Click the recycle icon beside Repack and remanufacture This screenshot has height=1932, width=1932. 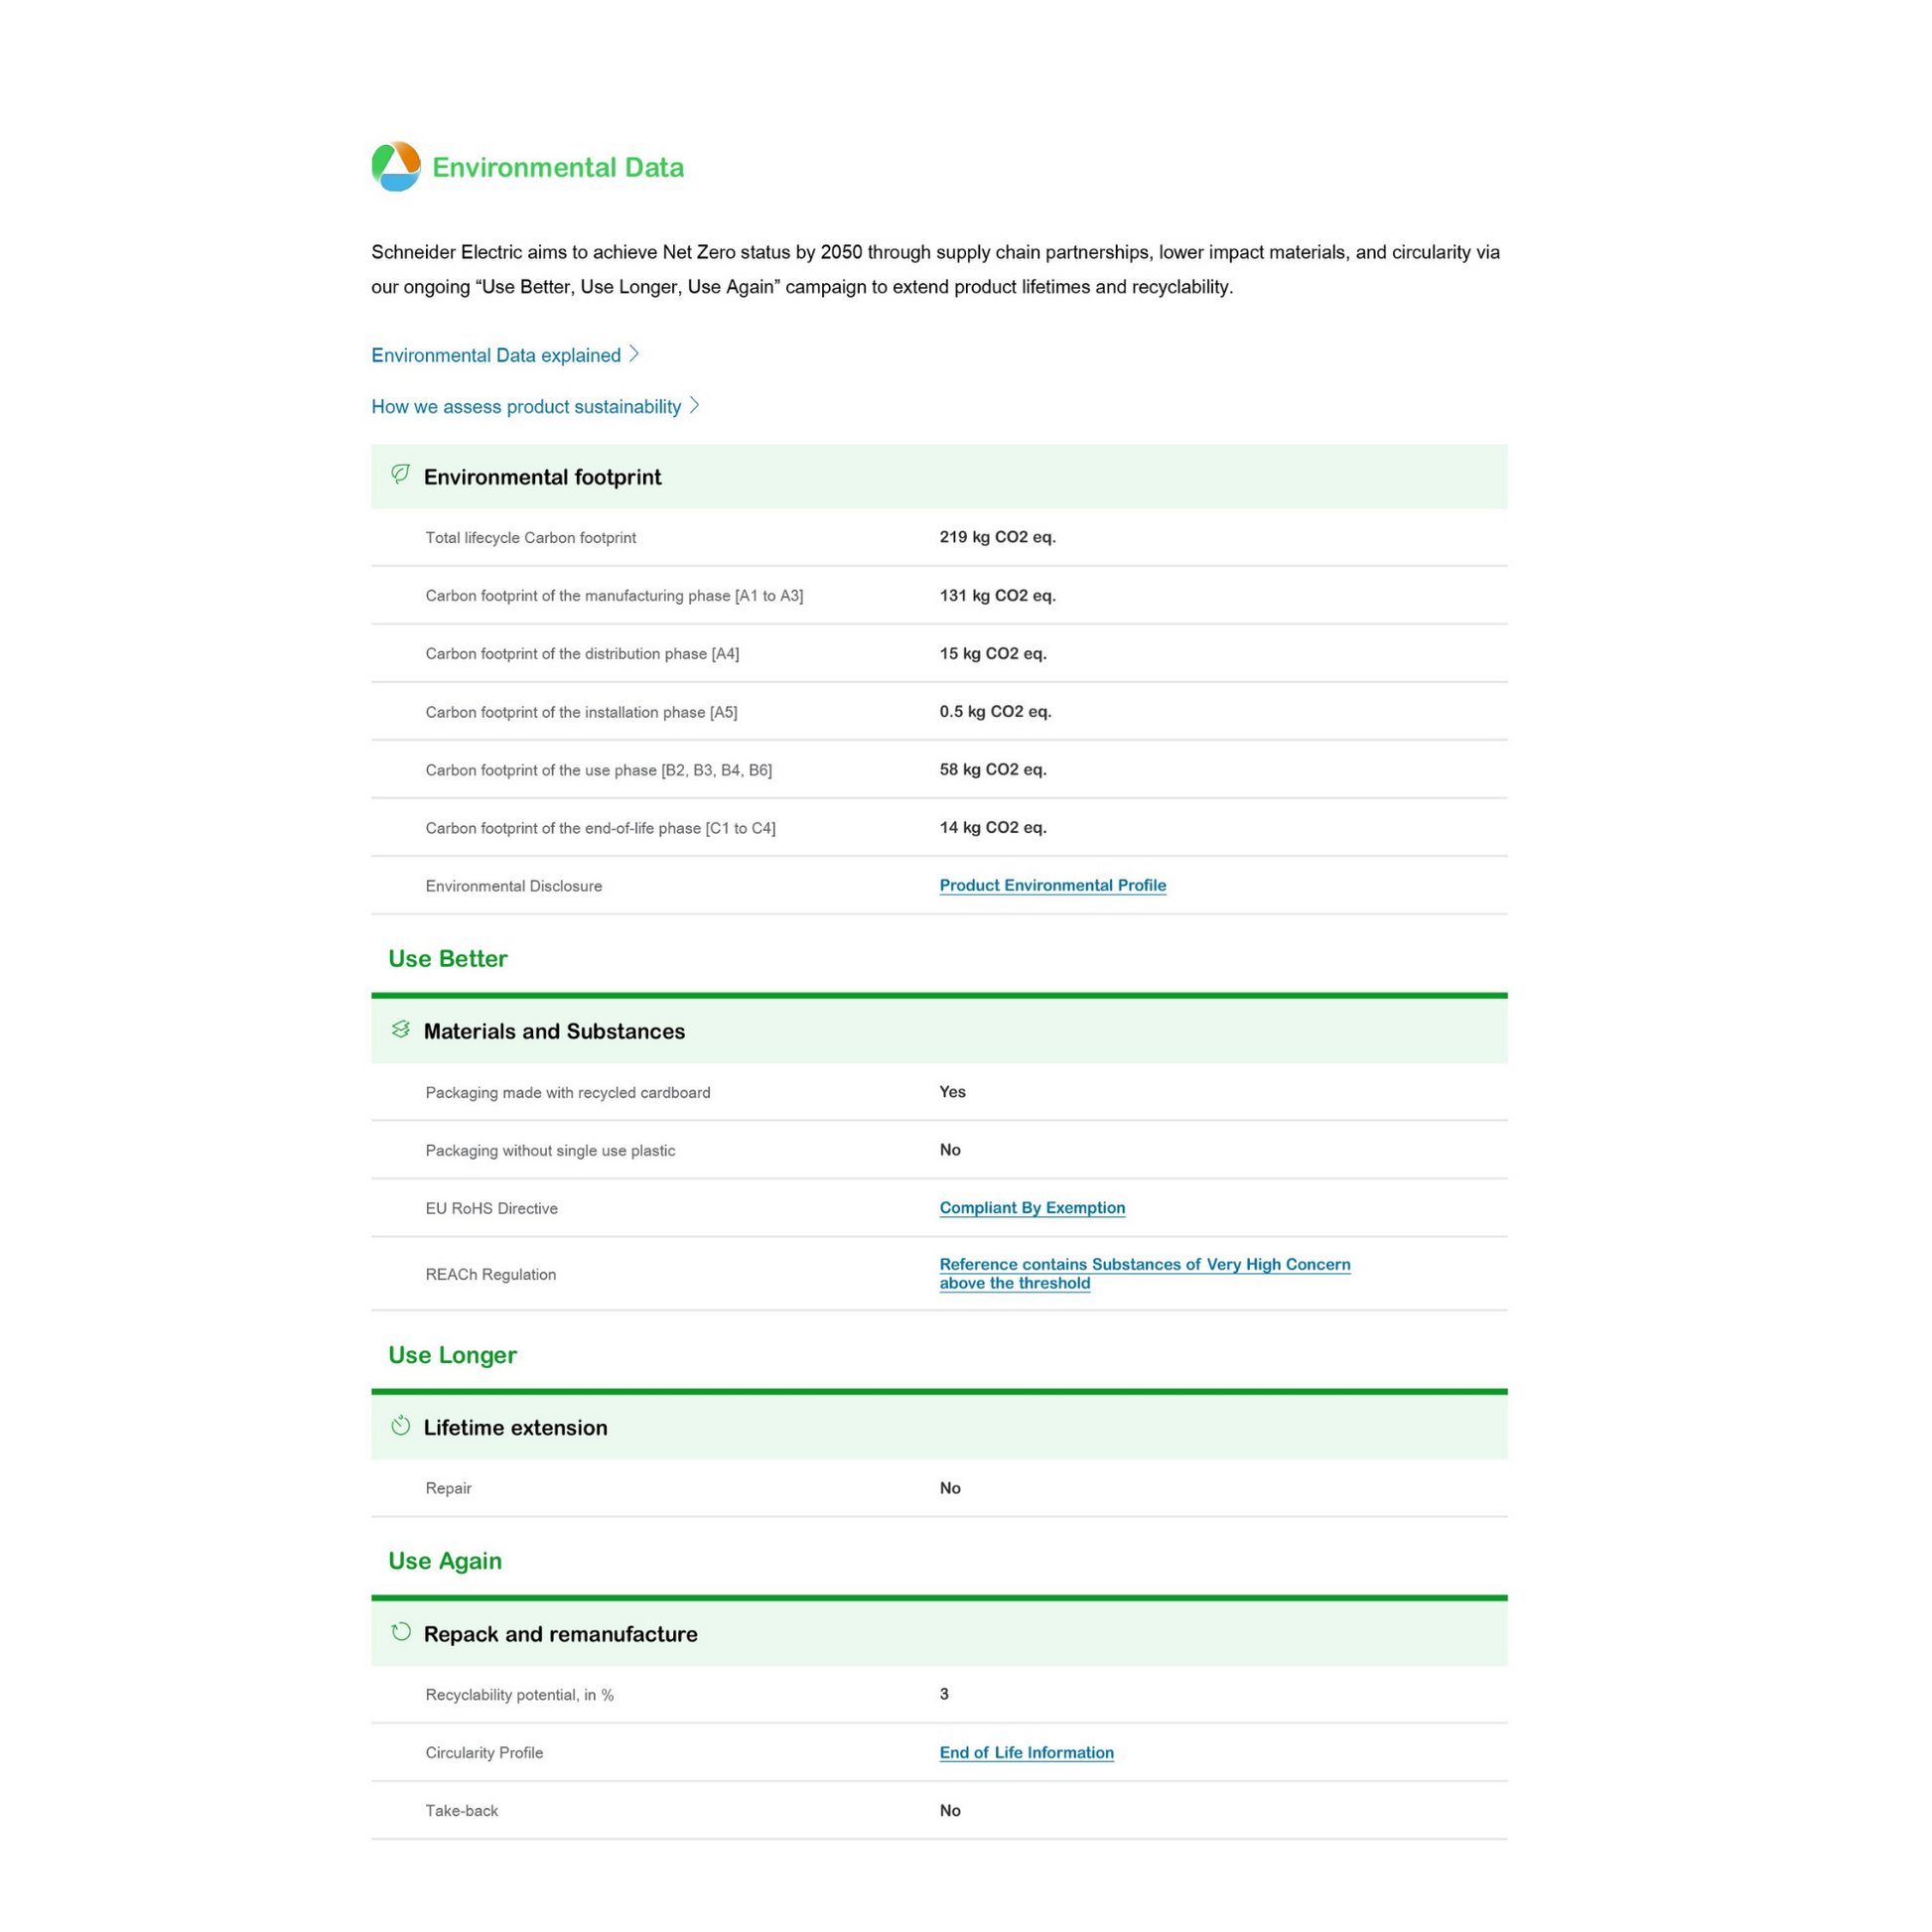pos(400,1632)
